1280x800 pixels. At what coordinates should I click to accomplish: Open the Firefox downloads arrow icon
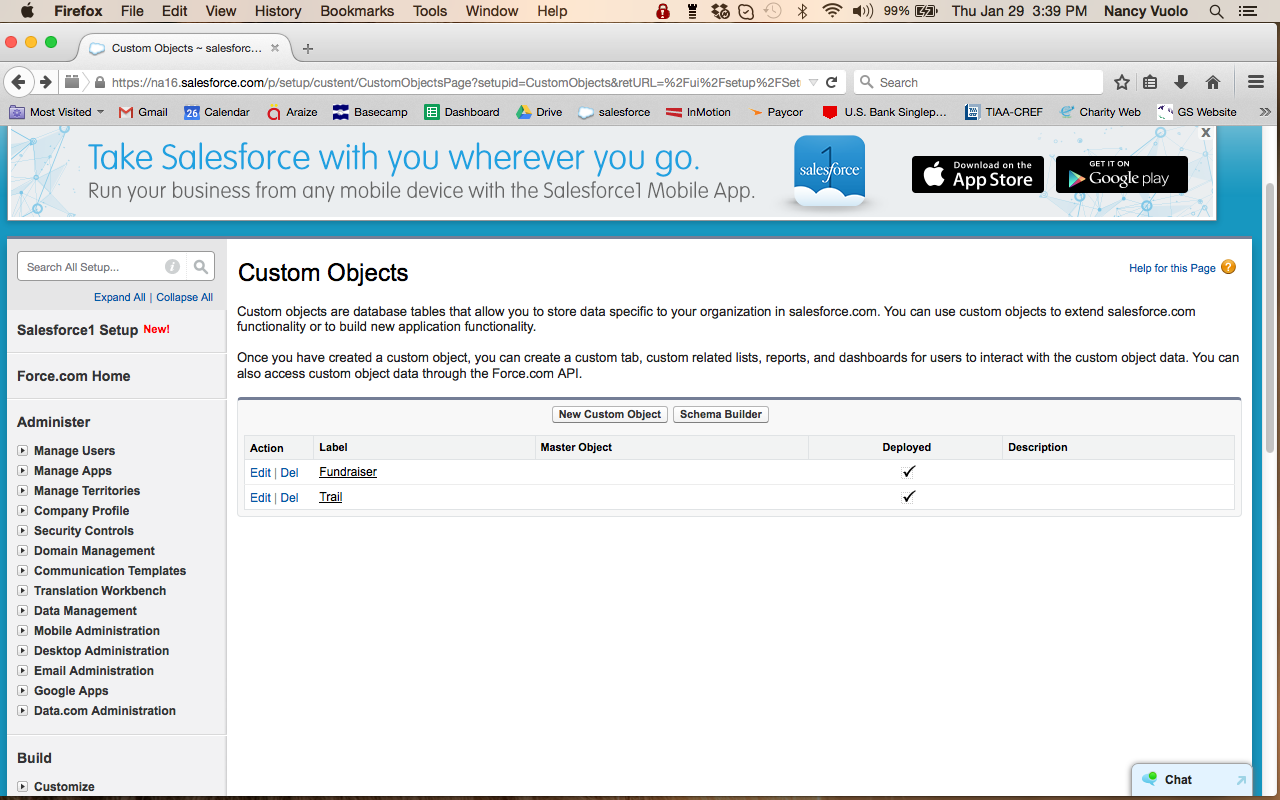click(x=1181, y=82)
